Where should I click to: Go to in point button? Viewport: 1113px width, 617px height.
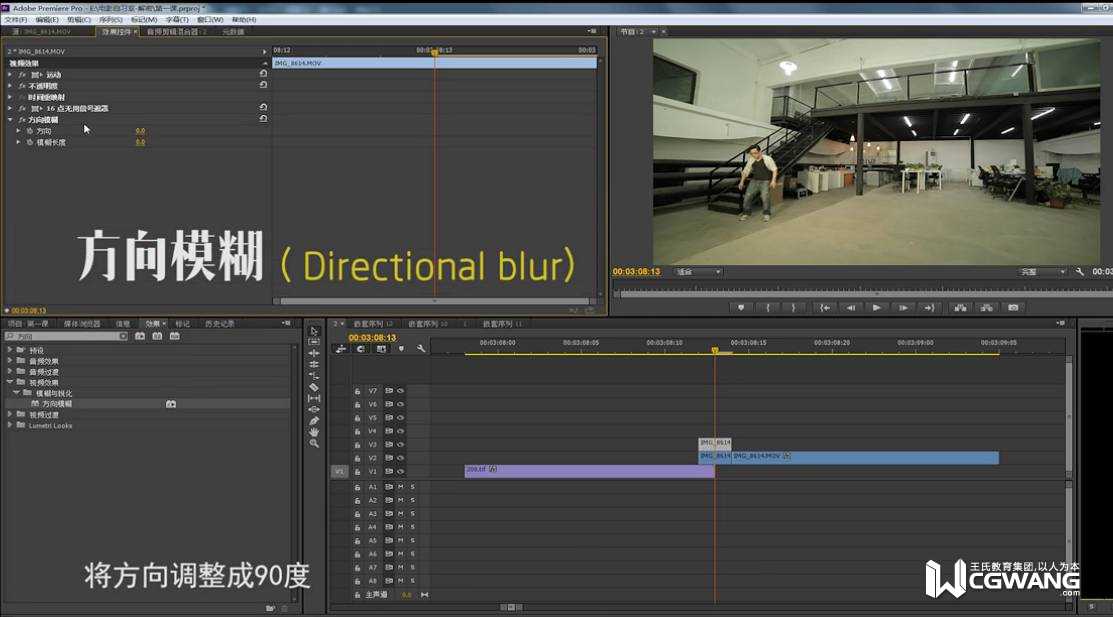[824, 307]
